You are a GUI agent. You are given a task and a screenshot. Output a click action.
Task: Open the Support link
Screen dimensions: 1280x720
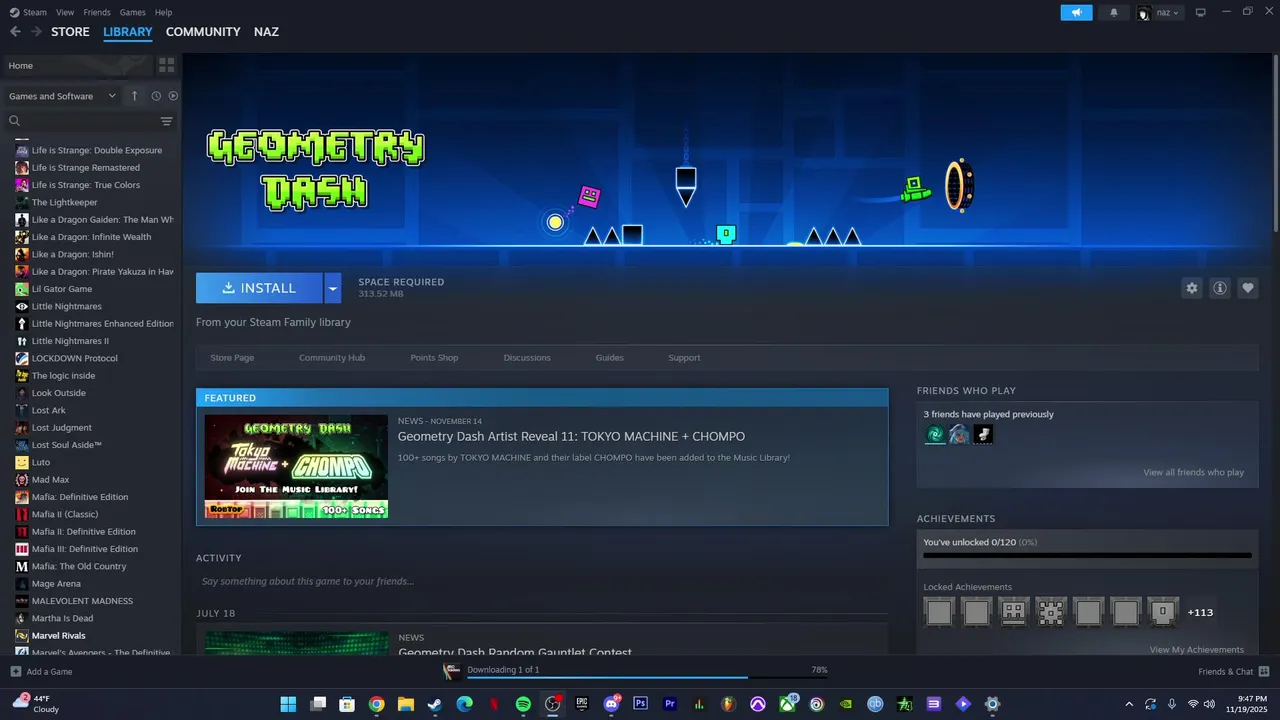point(684,358)
